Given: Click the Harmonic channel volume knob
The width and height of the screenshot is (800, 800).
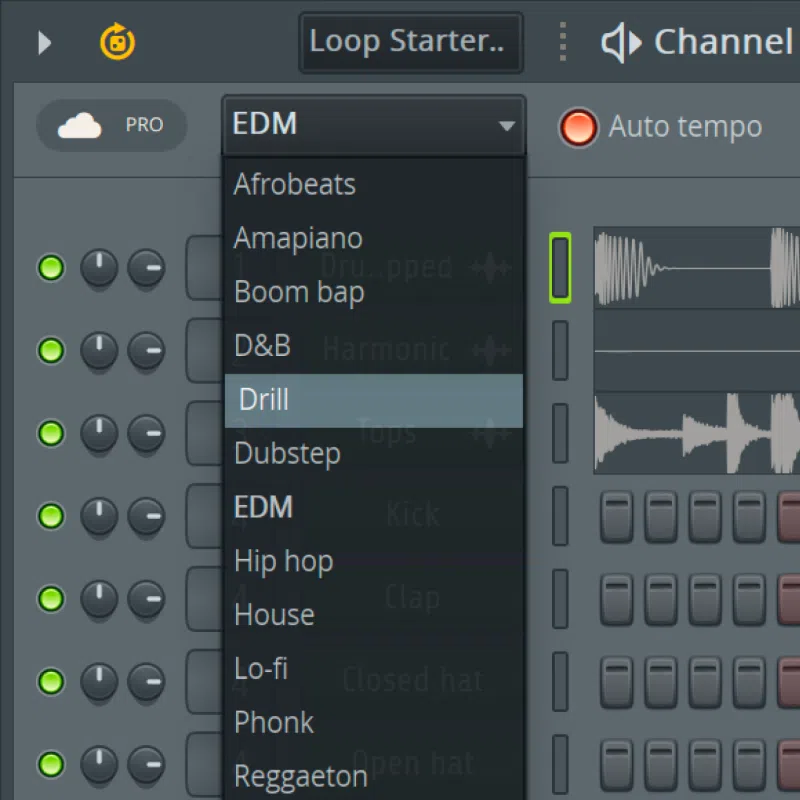Looking at the screenshot, I should (x=146, y=351).
